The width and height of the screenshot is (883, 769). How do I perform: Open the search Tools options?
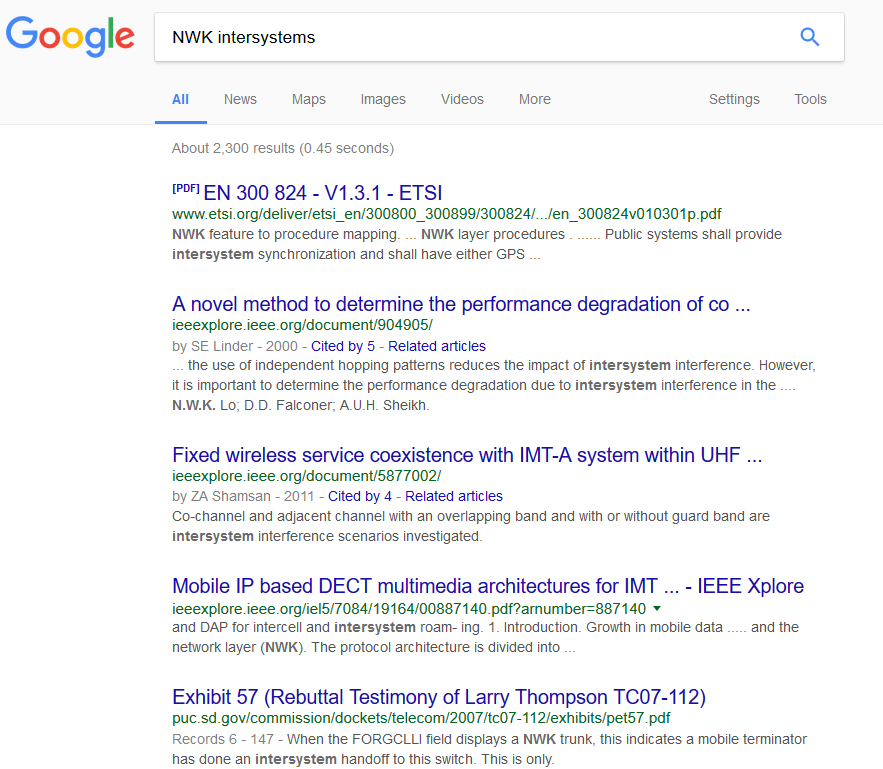pyautogui.click(x=810, y=99)
